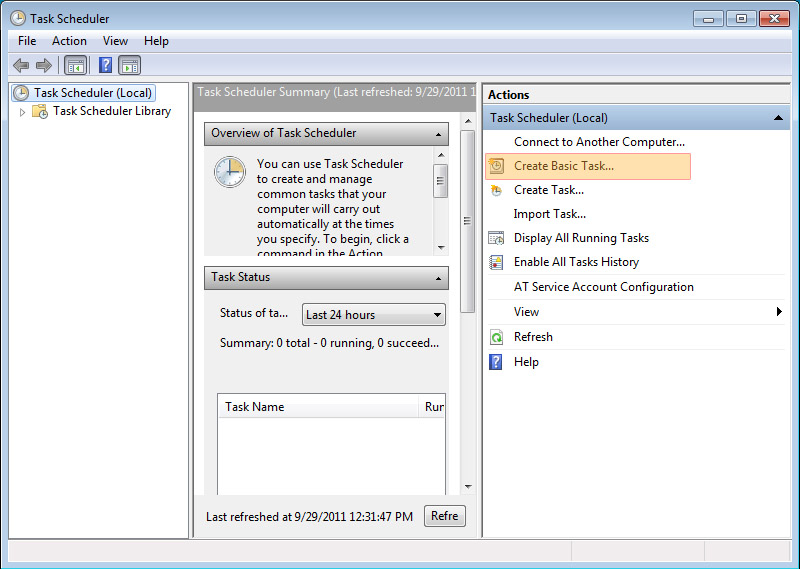
Task: Click the blue Help toolbar icon
Action: tap(105, 65)
